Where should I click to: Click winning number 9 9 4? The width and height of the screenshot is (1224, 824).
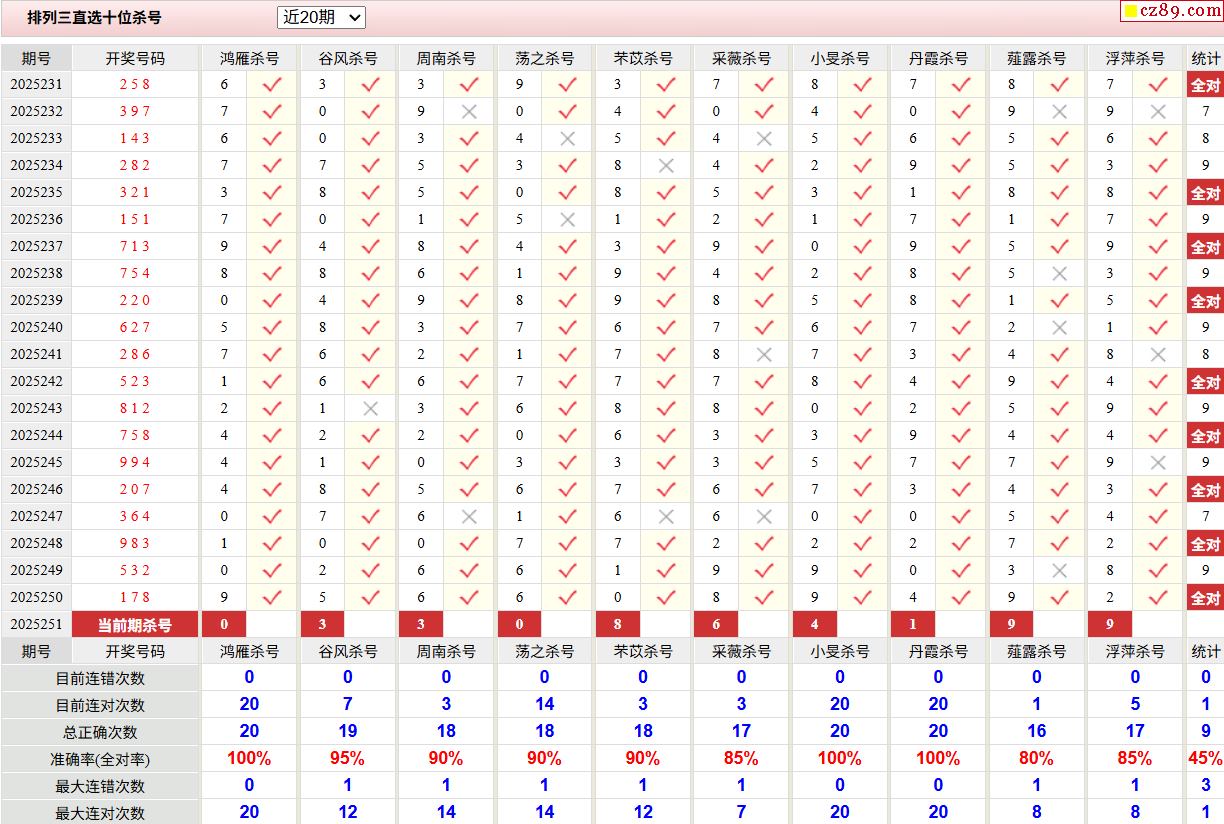pos(135,463)
